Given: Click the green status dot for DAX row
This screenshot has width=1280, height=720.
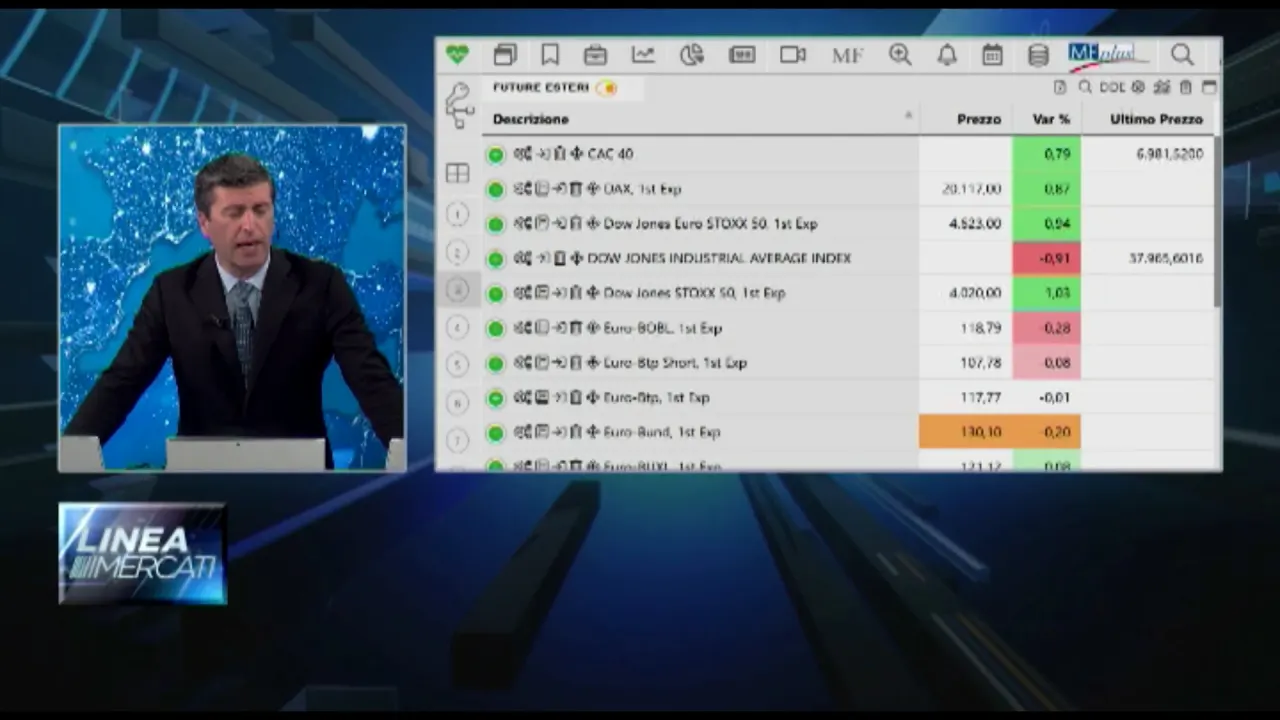Looking at the screenshot, I should pyautogui.click(x=496, y=189).
